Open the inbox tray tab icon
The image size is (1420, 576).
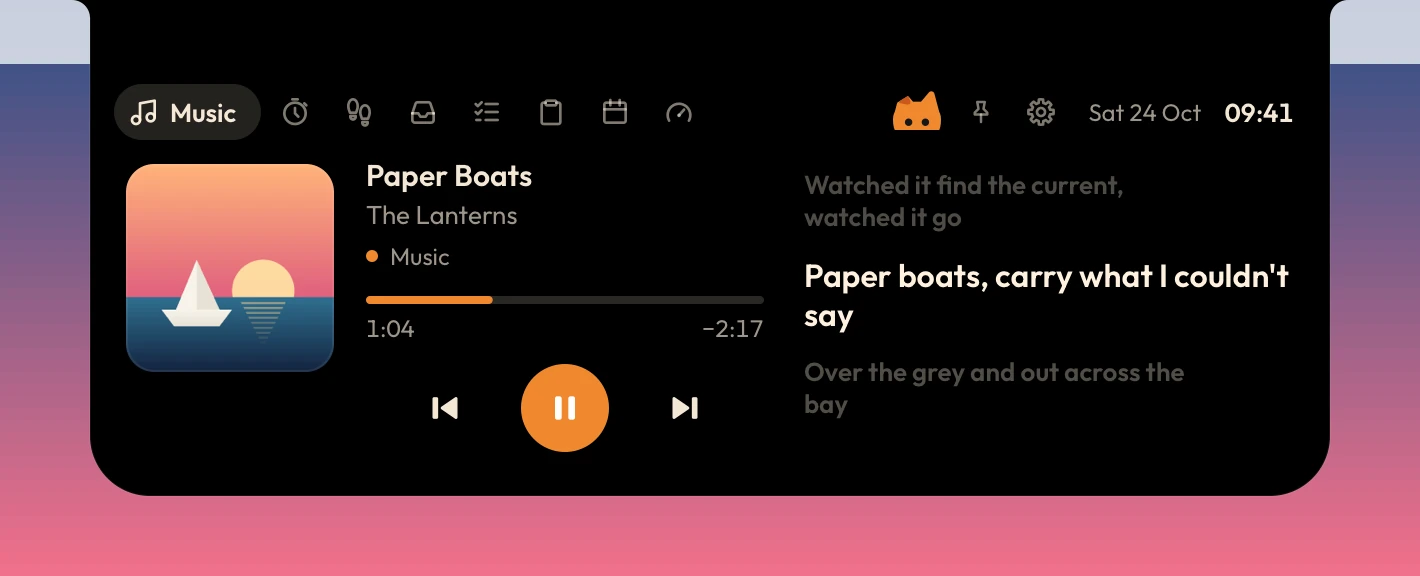423,112
